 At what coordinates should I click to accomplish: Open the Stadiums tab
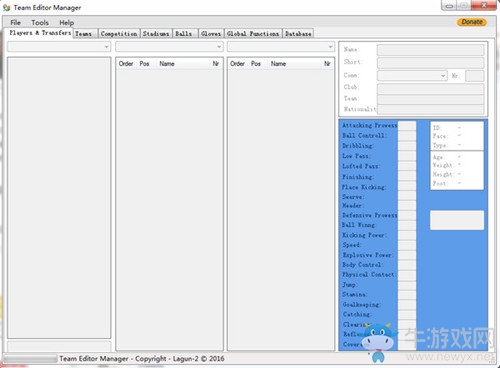pos(156,34)
